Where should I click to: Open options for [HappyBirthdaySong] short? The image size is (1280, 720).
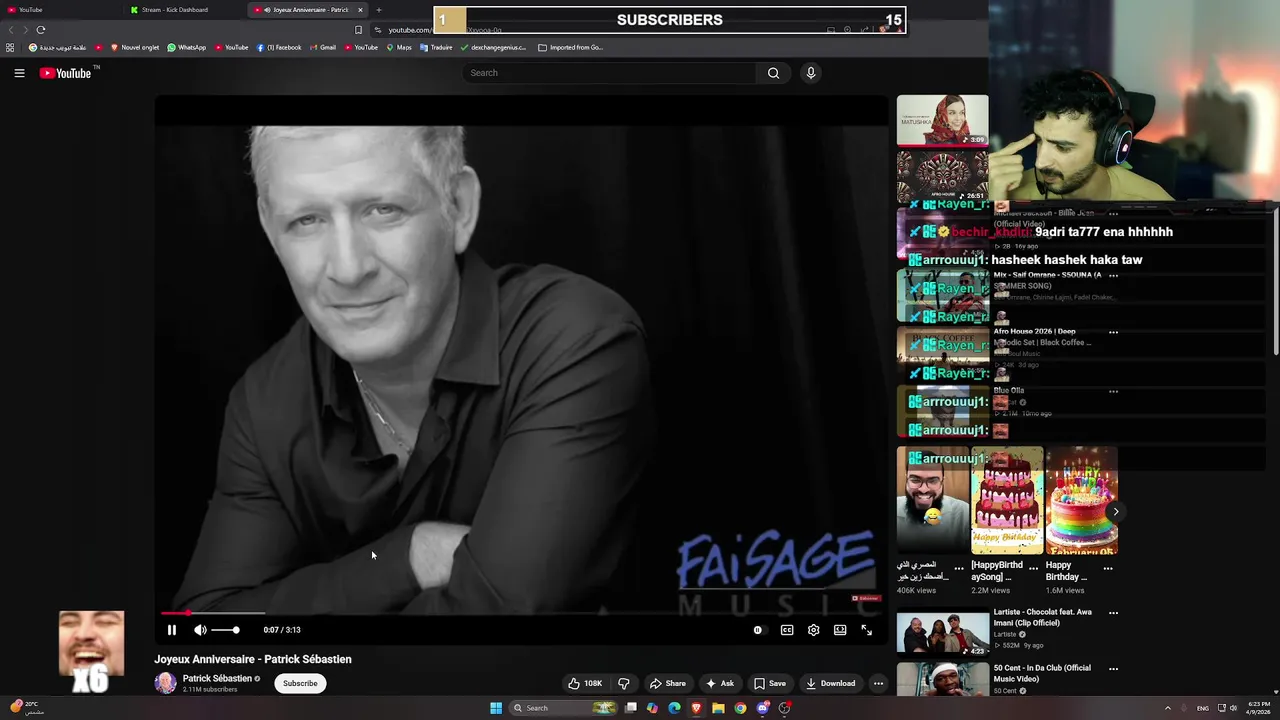click(x=1033, y=567)
